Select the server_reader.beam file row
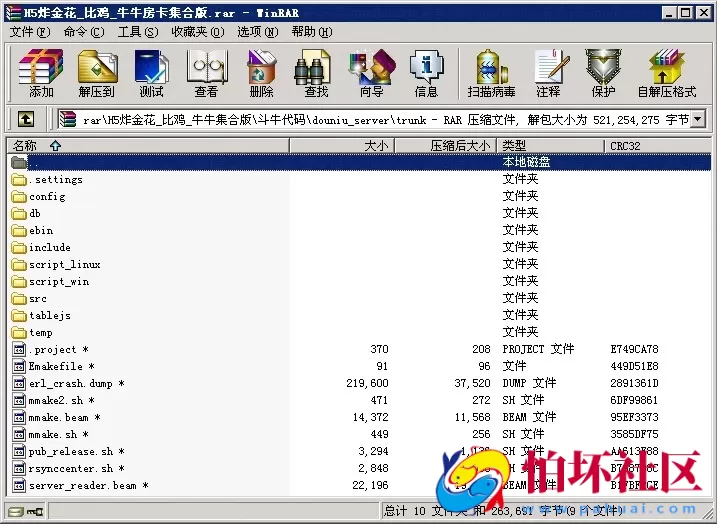The width and height of the screenshot is (717, 524). [x=359, y=485]
